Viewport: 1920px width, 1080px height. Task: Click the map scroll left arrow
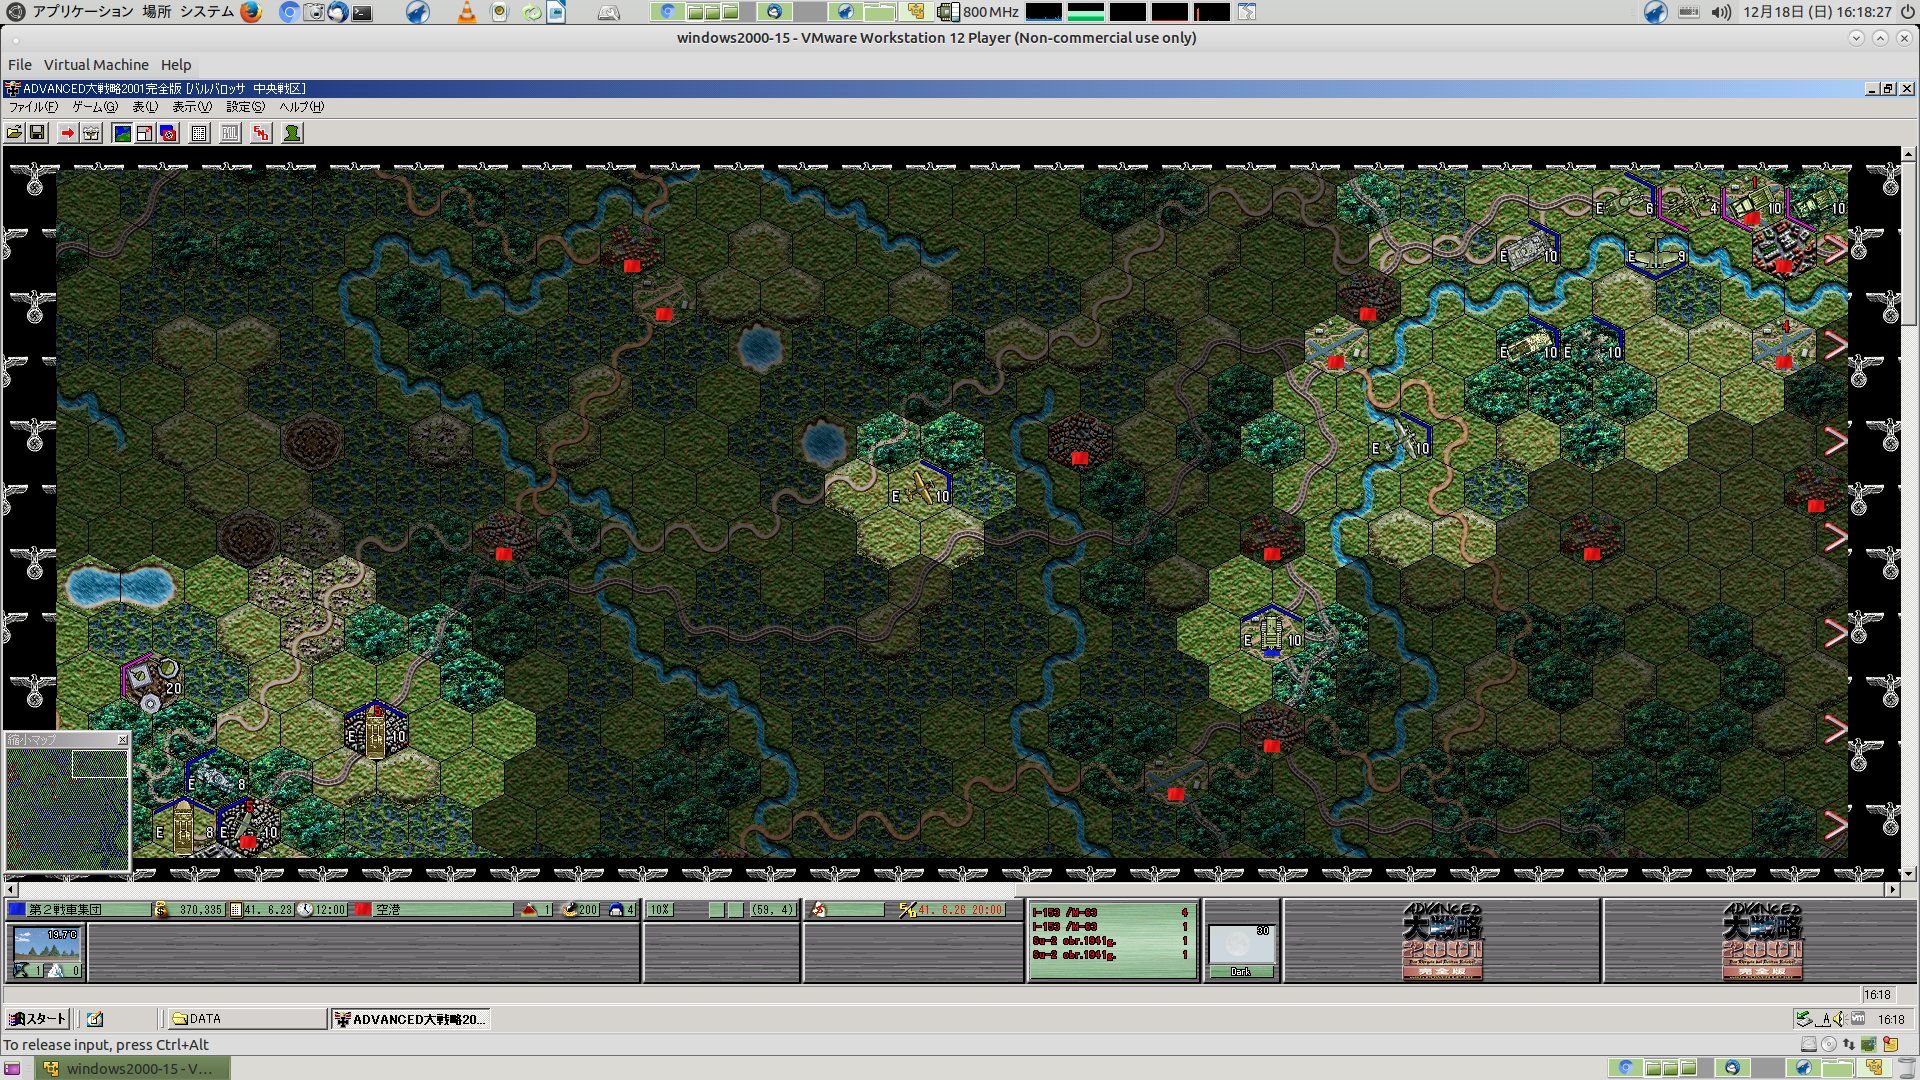tap(11, 889)
